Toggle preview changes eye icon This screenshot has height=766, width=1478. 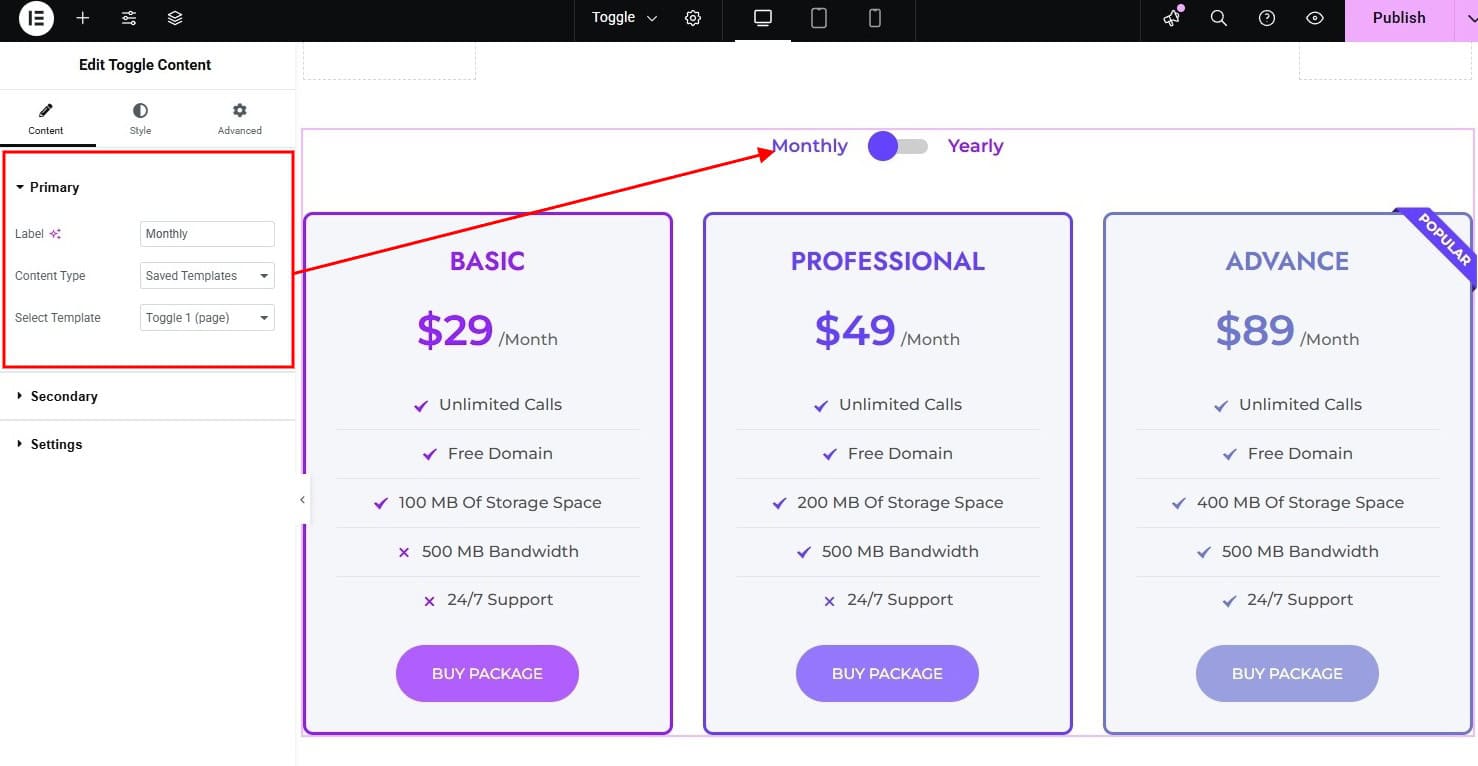[x=1315, y=18]
